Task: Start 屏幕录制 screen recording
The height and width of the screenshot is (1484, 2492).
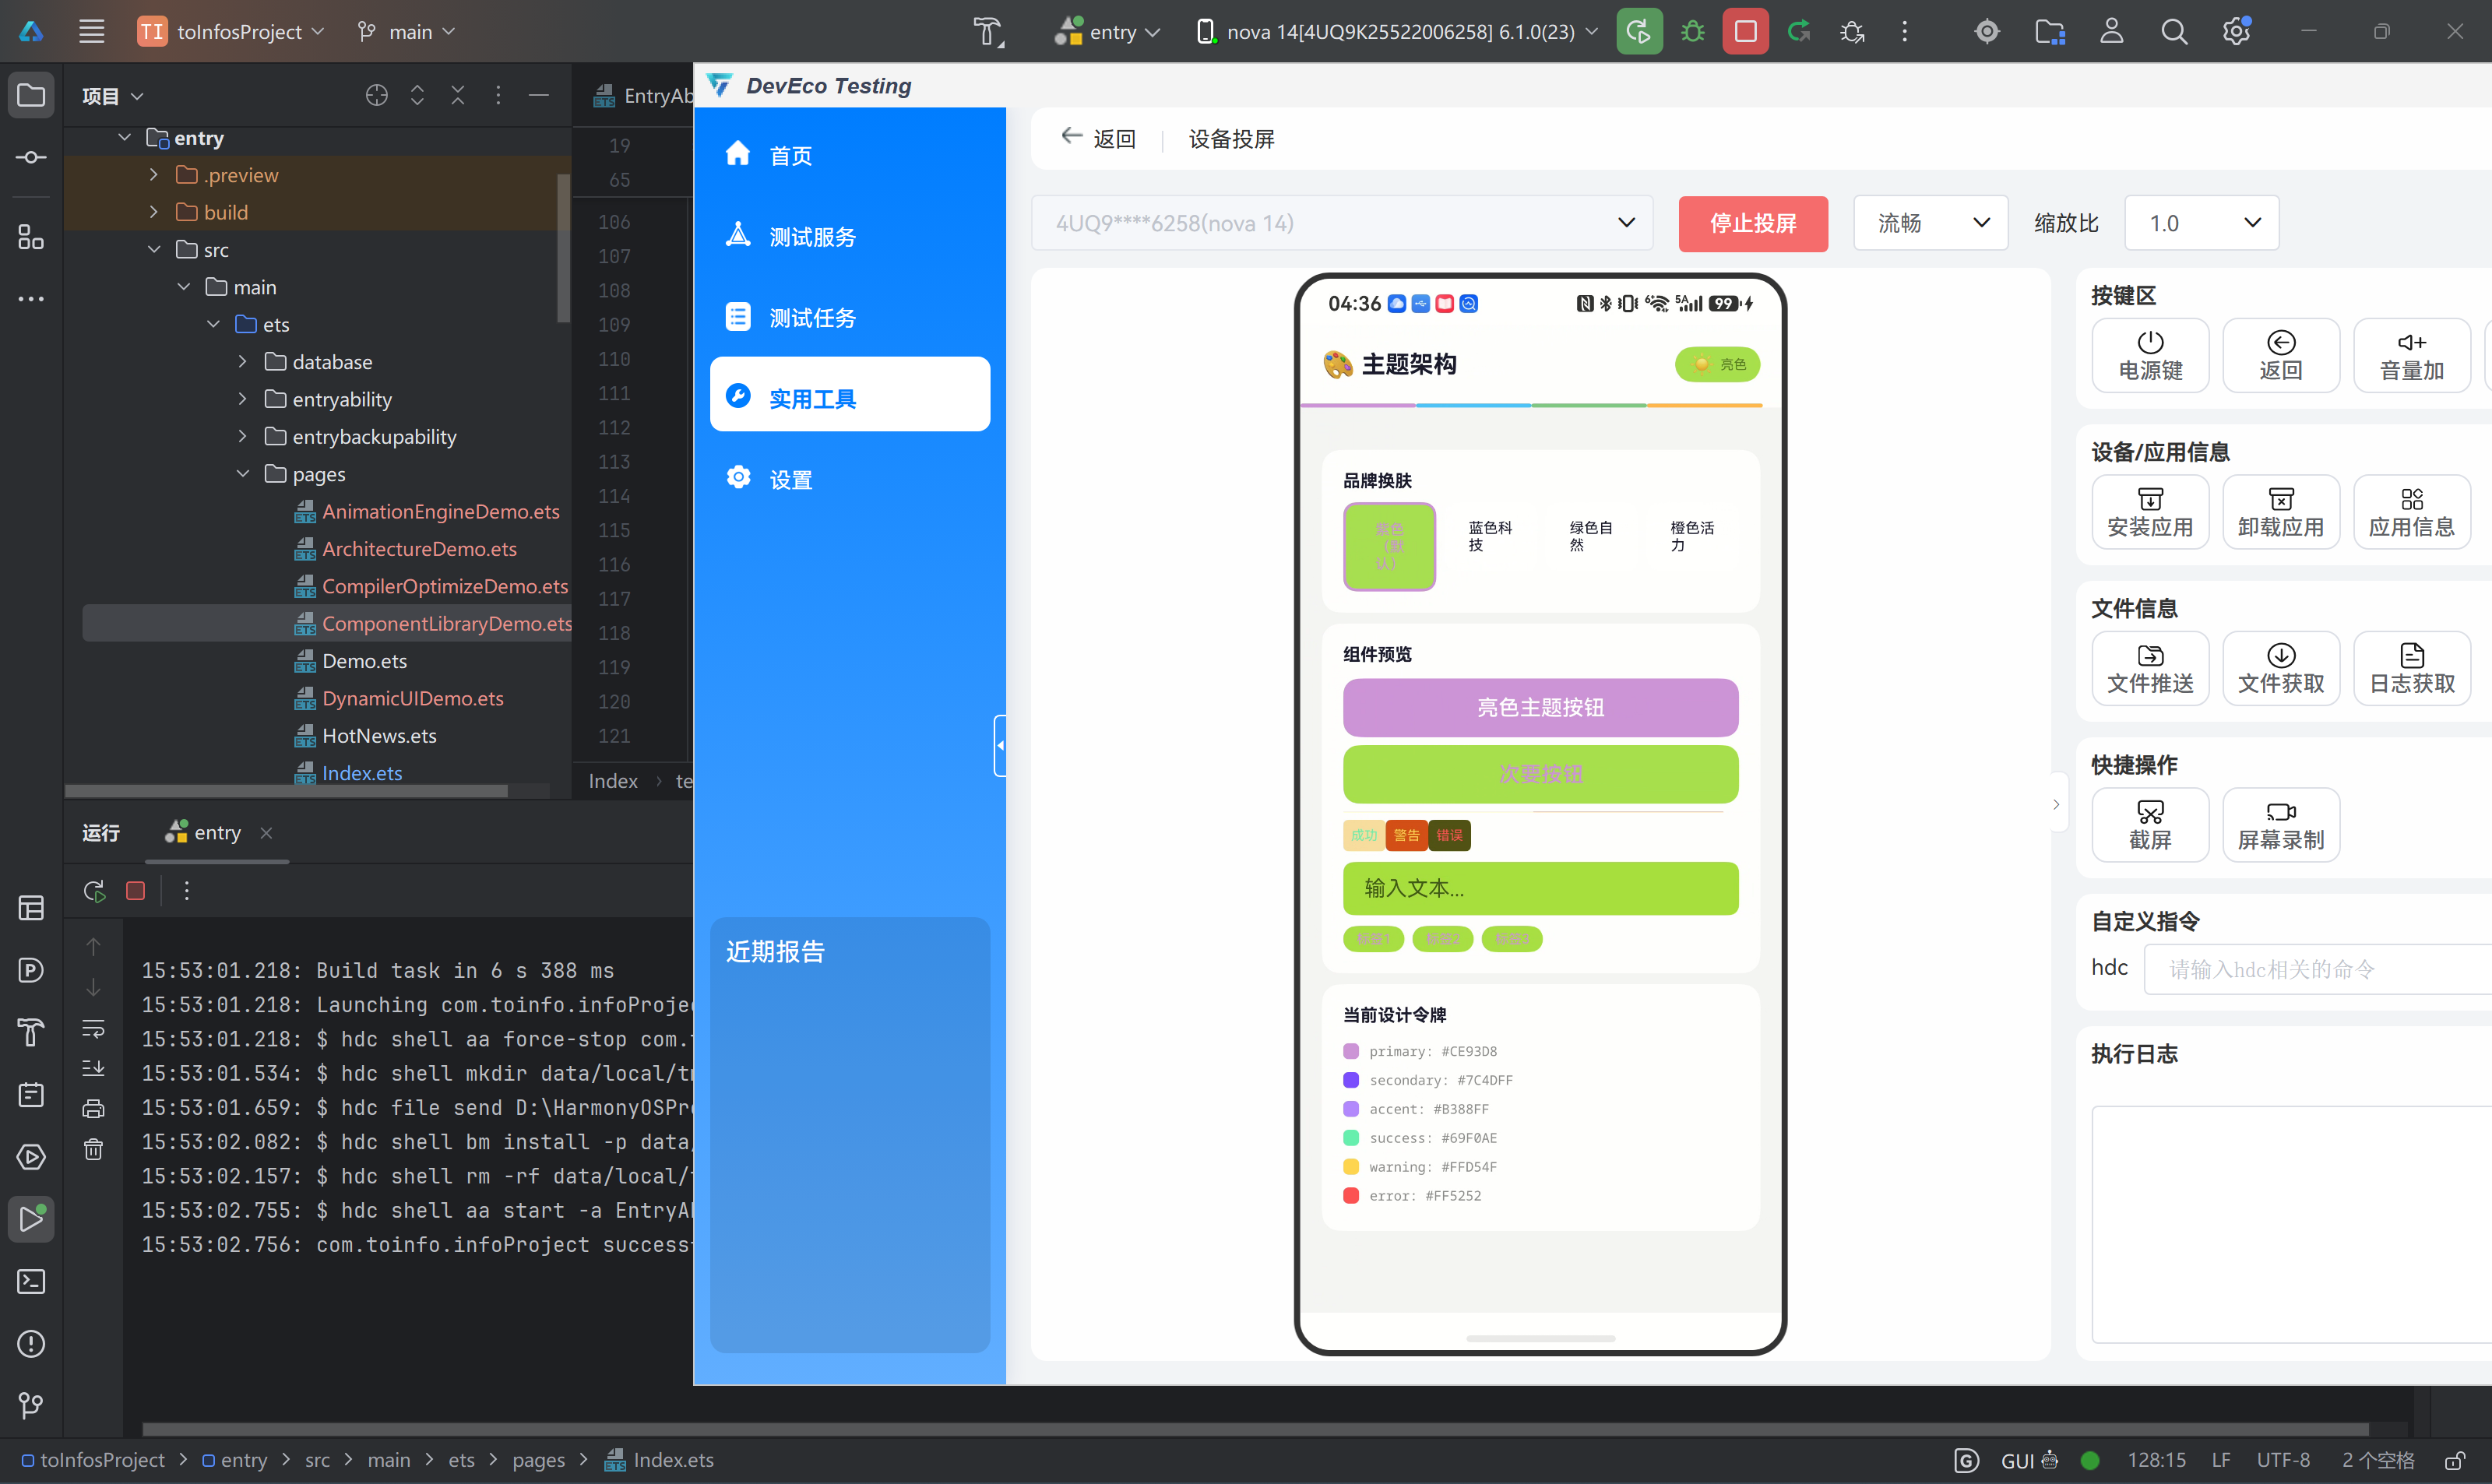Action: 2280,825
